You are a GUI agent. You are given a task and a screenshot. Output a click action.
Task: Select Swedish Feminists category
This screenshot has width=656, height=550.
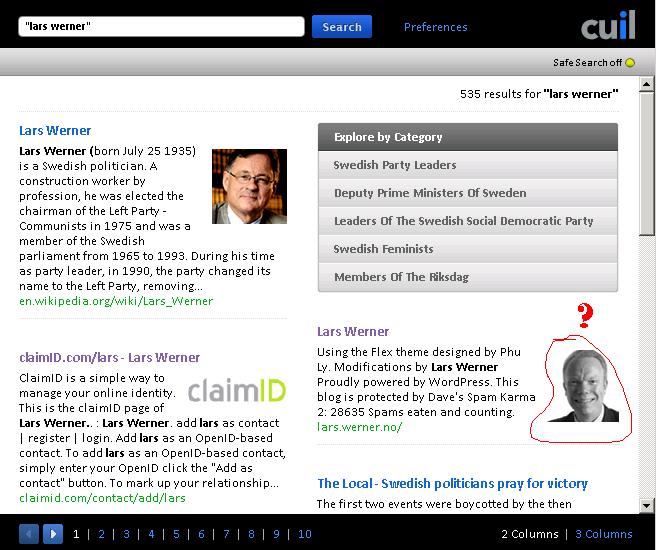[468, 249]
